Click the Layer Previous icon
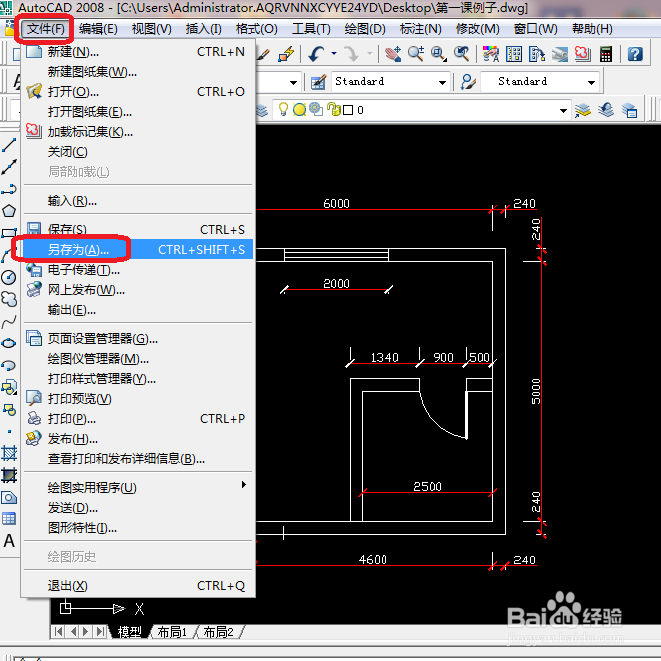Image resolution: width=661 pixels, height=661 pixels. point(606,110)
